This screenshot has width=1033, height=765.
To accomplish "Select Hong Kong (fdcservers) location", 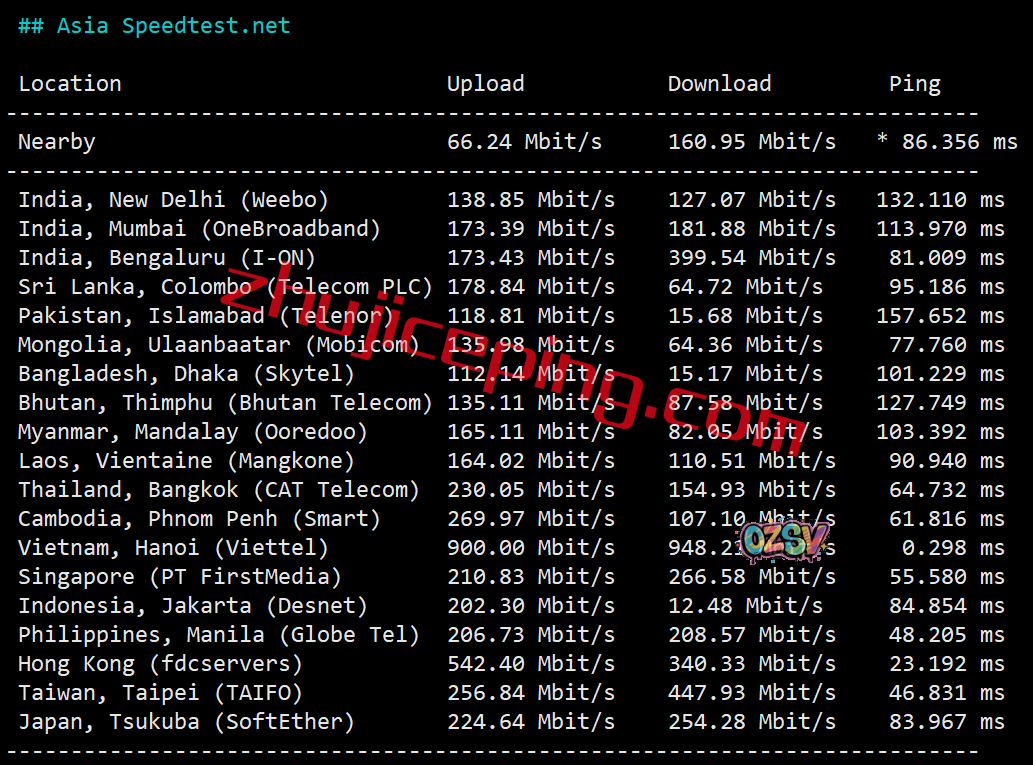I will coord(160,664).
